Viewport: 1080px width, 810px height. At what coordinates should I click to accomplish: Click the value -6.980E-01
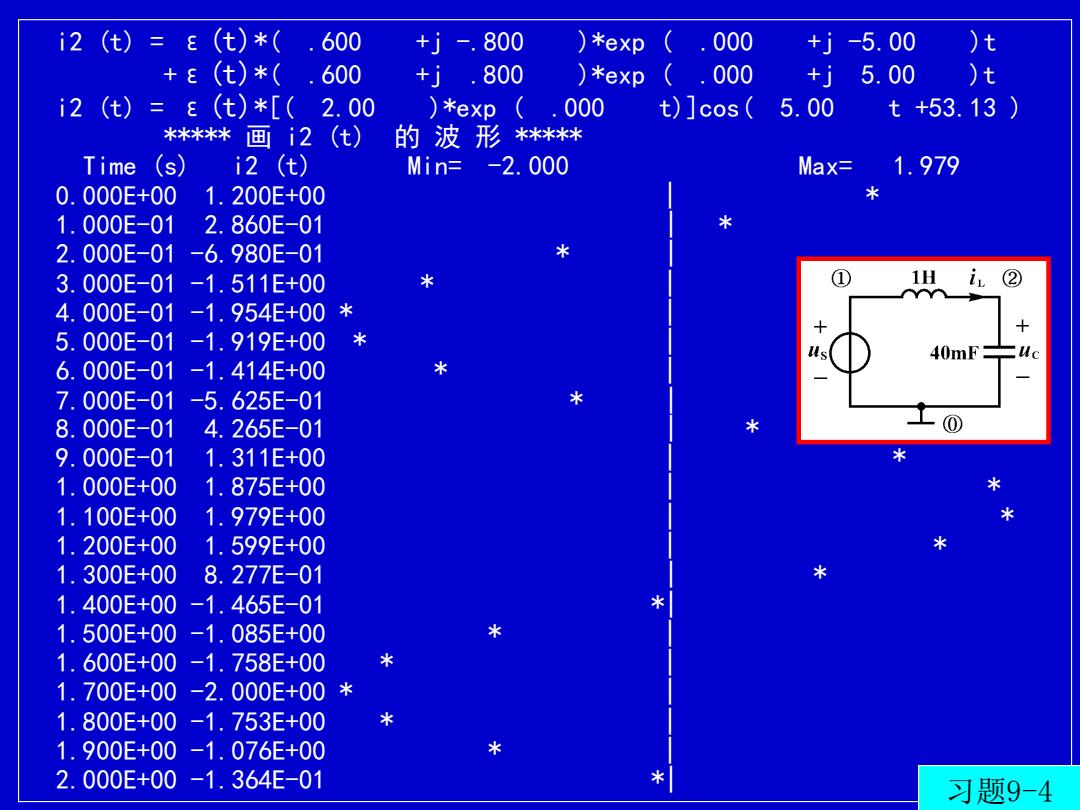(x=256, y=254)
